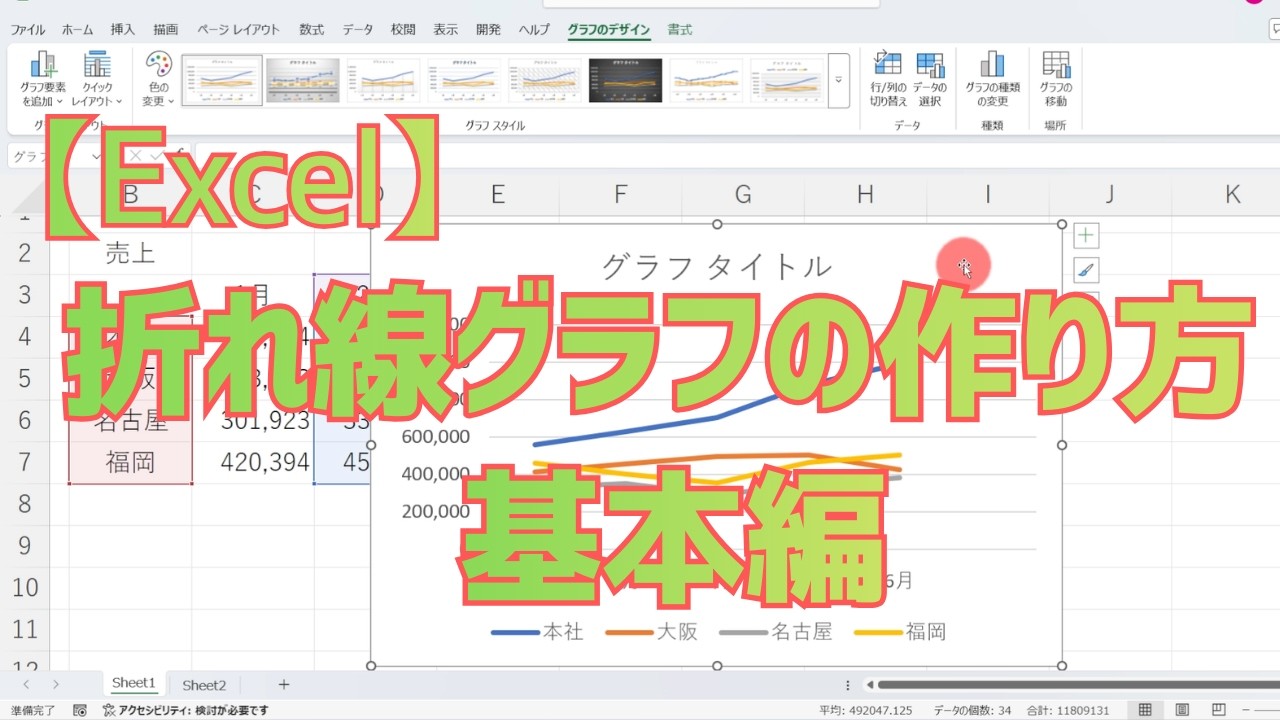Screen dimensions: 1280x720
Task: Select cell containing 福岡
Action: click(131, 462)
